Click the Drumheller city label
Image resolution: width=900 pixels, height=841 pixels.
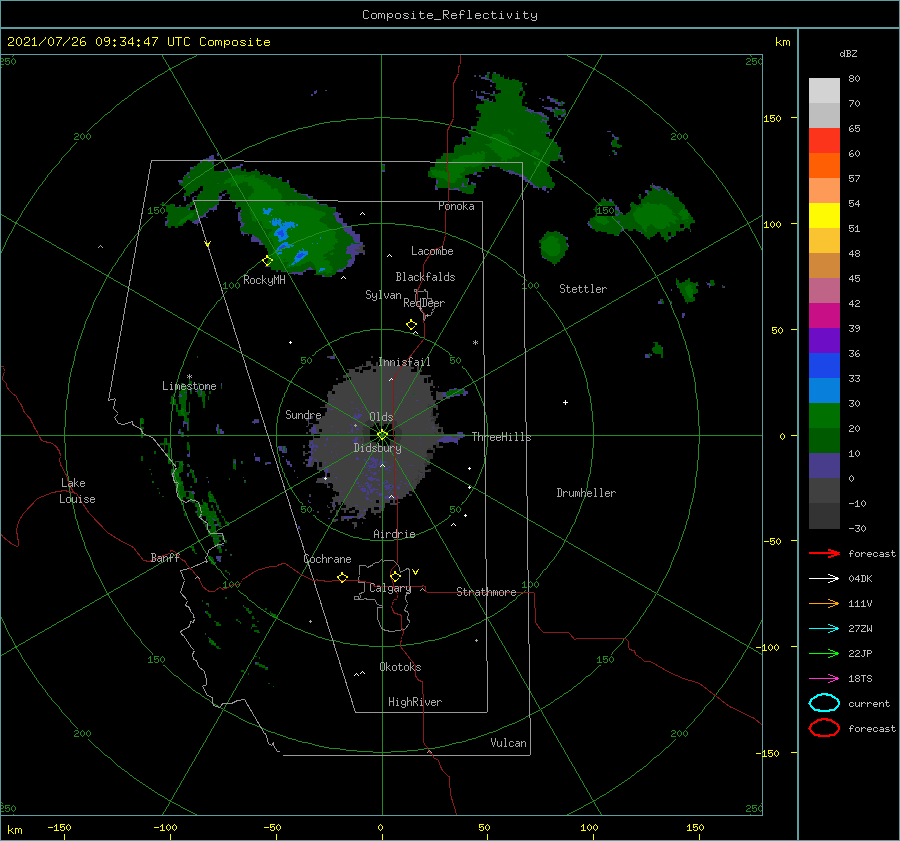click(x=586, y=493)
